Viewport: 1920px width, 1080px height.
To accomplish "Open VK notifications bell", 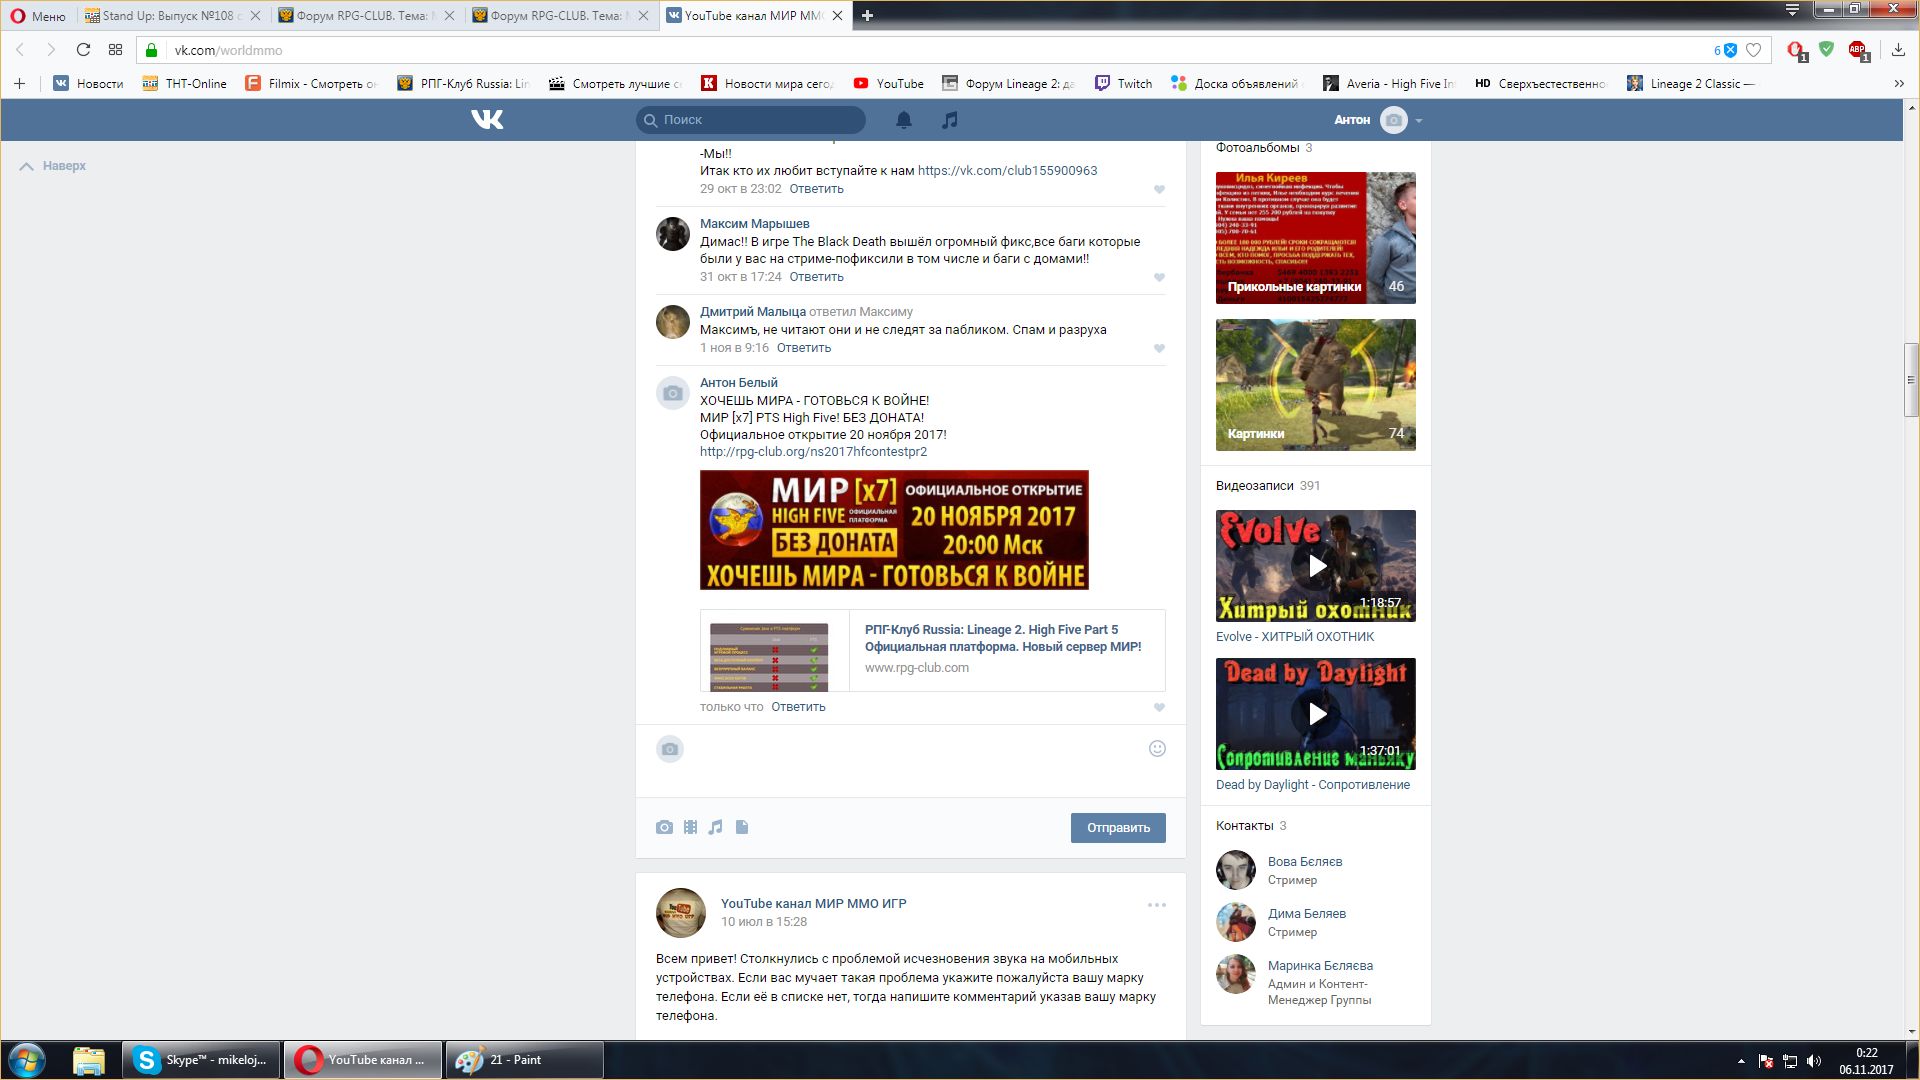I will tap(903, 120).
